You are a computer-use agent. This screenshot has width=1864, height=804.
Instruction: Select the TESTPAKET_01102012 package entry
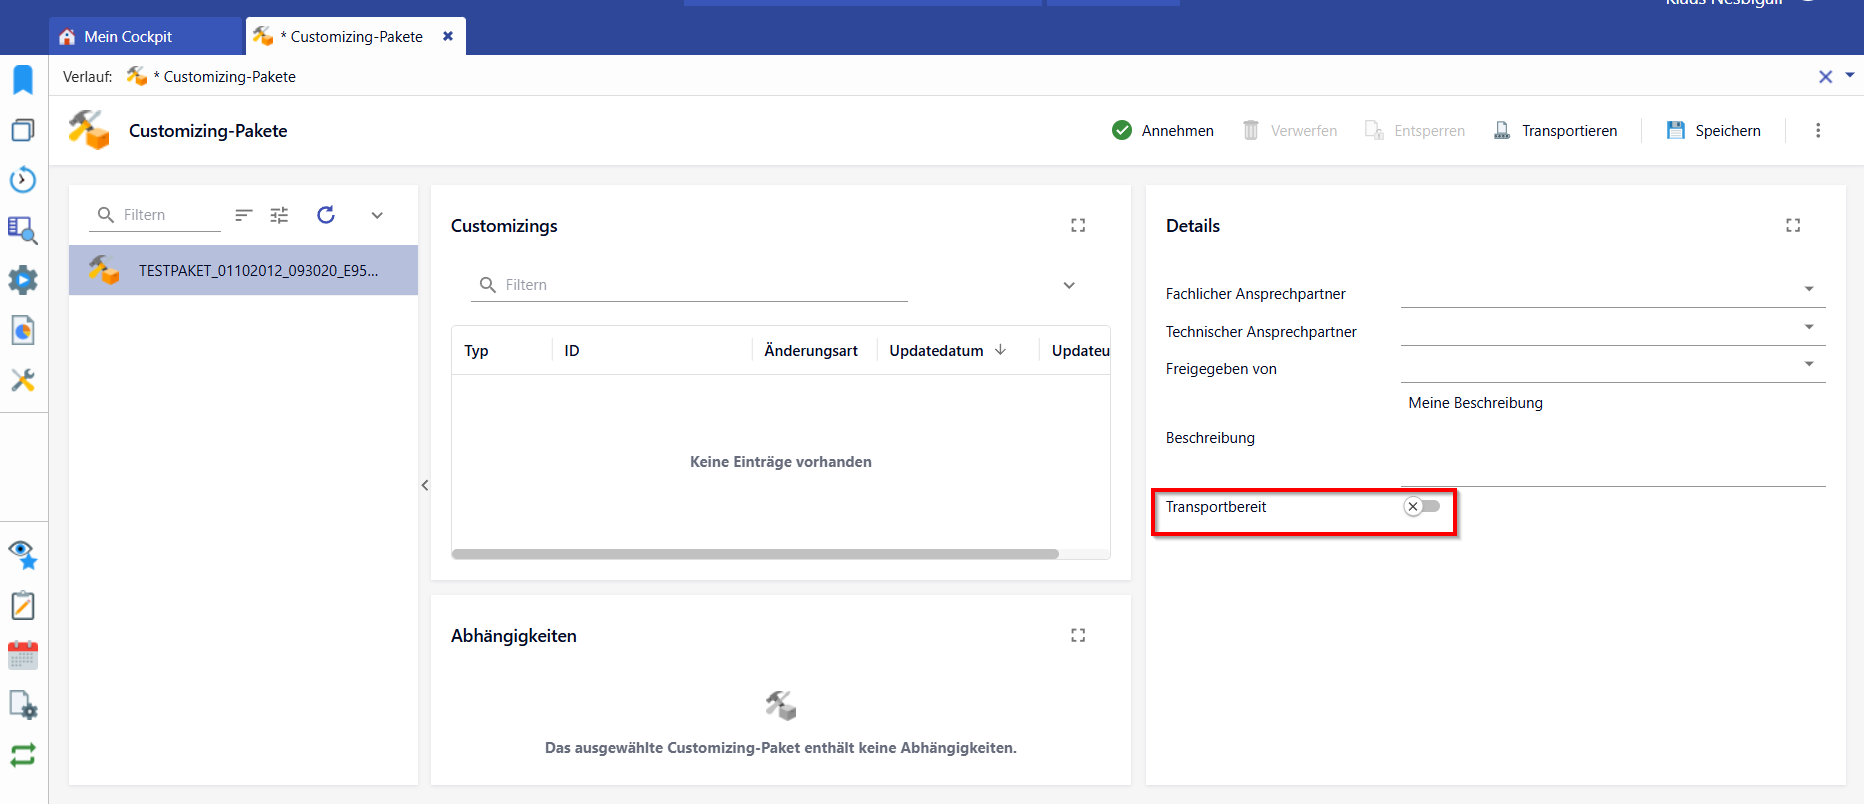pos(243,270)
